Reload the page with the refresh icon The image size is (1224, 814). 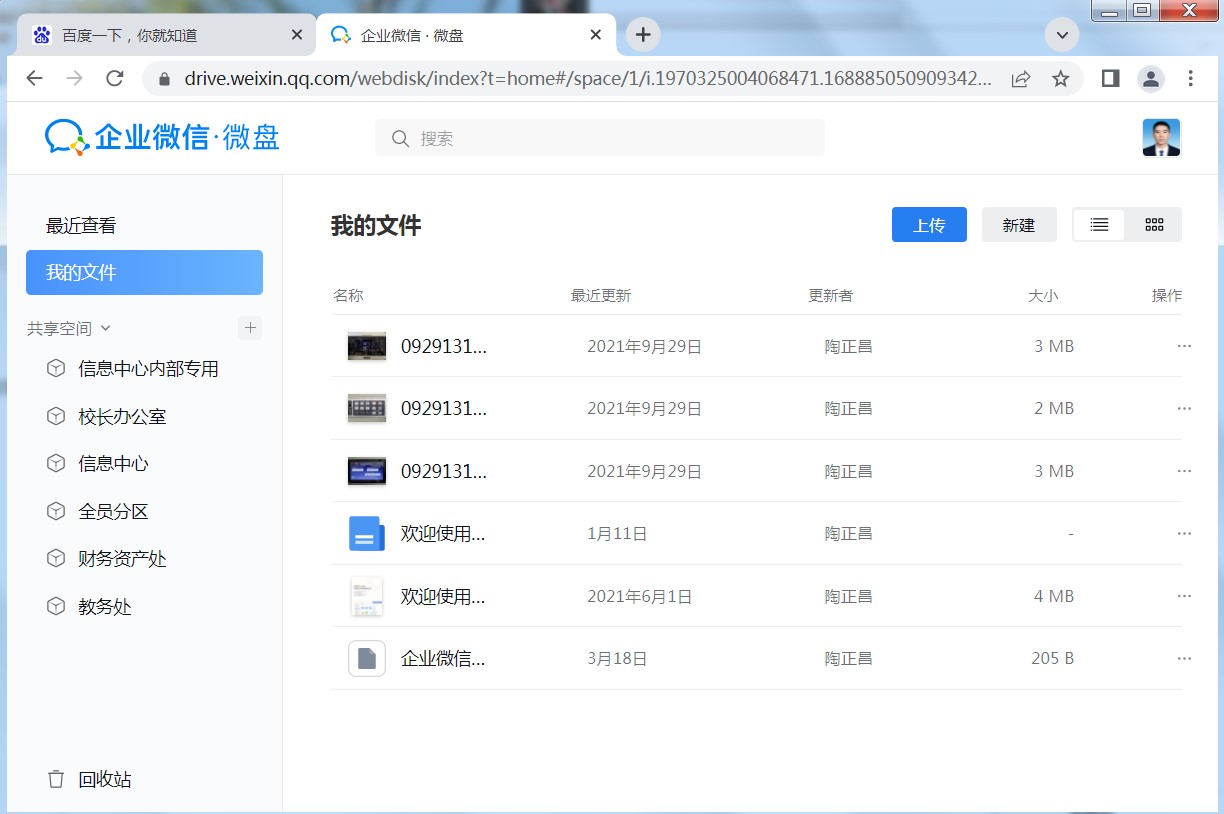click(x=115, y=78)
